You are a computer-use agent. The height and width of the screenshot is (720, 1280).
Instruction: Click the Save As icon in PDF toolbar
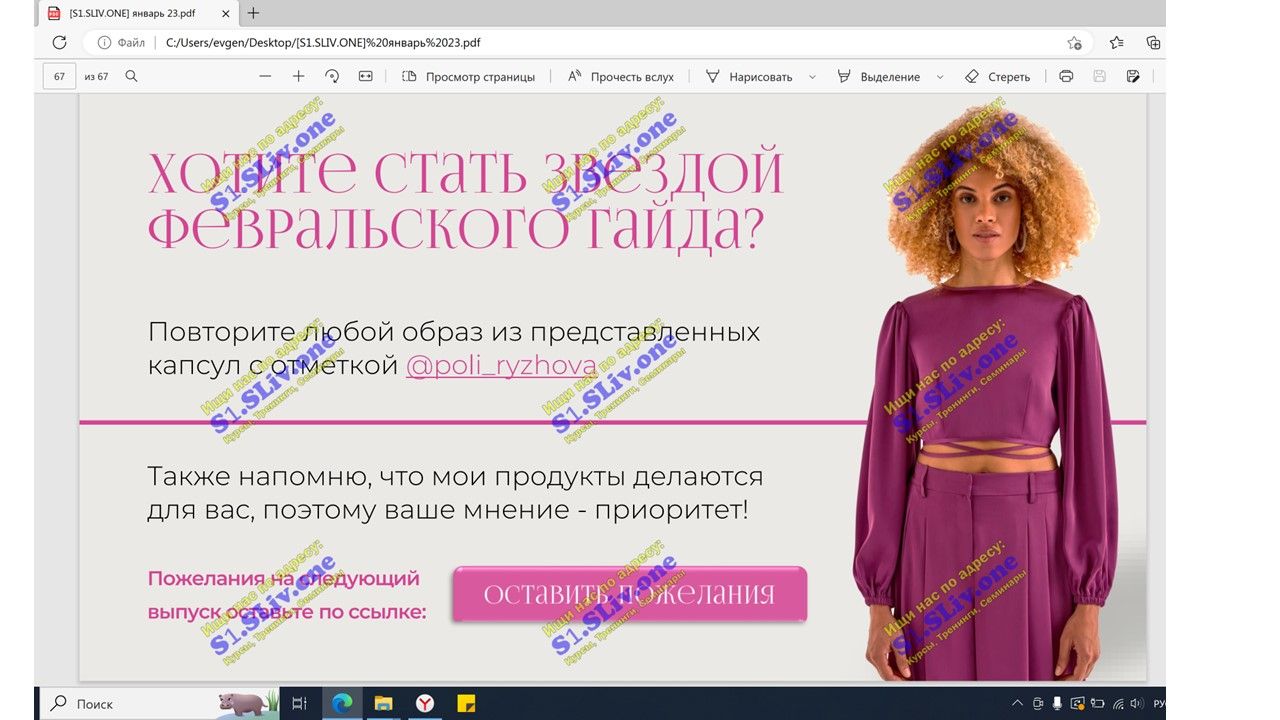pos(1133,76)
